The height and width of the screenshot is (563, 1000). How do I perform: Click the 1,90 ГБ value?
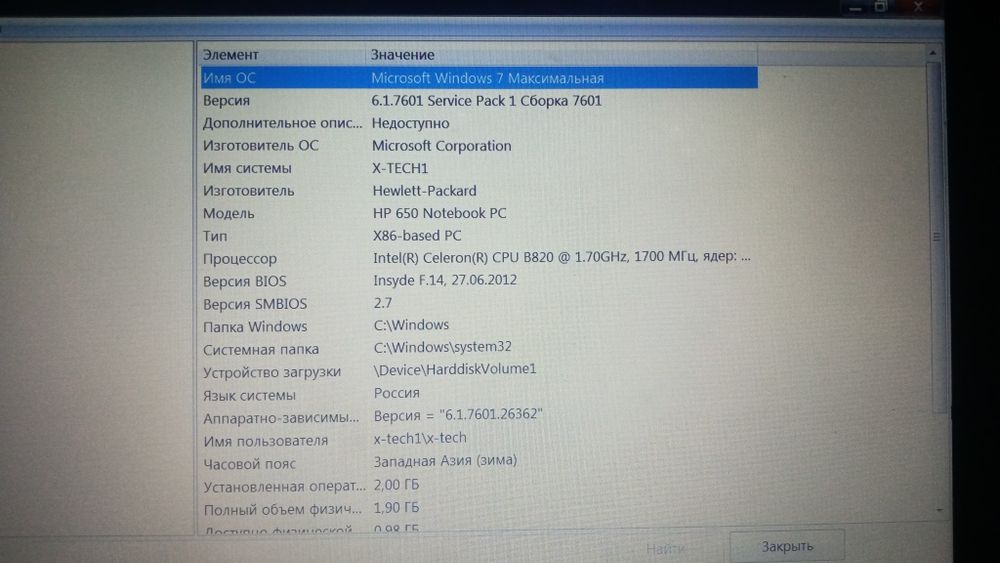click(x=396, y=508)
